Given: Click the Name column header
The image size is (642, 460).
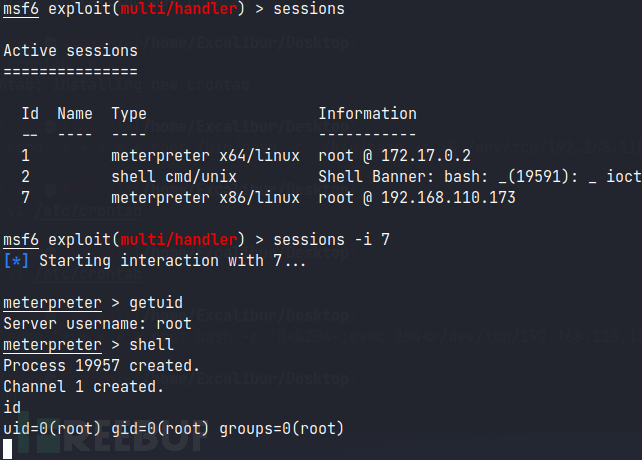Looking at the screenshot, I should [x=75, y=113].
